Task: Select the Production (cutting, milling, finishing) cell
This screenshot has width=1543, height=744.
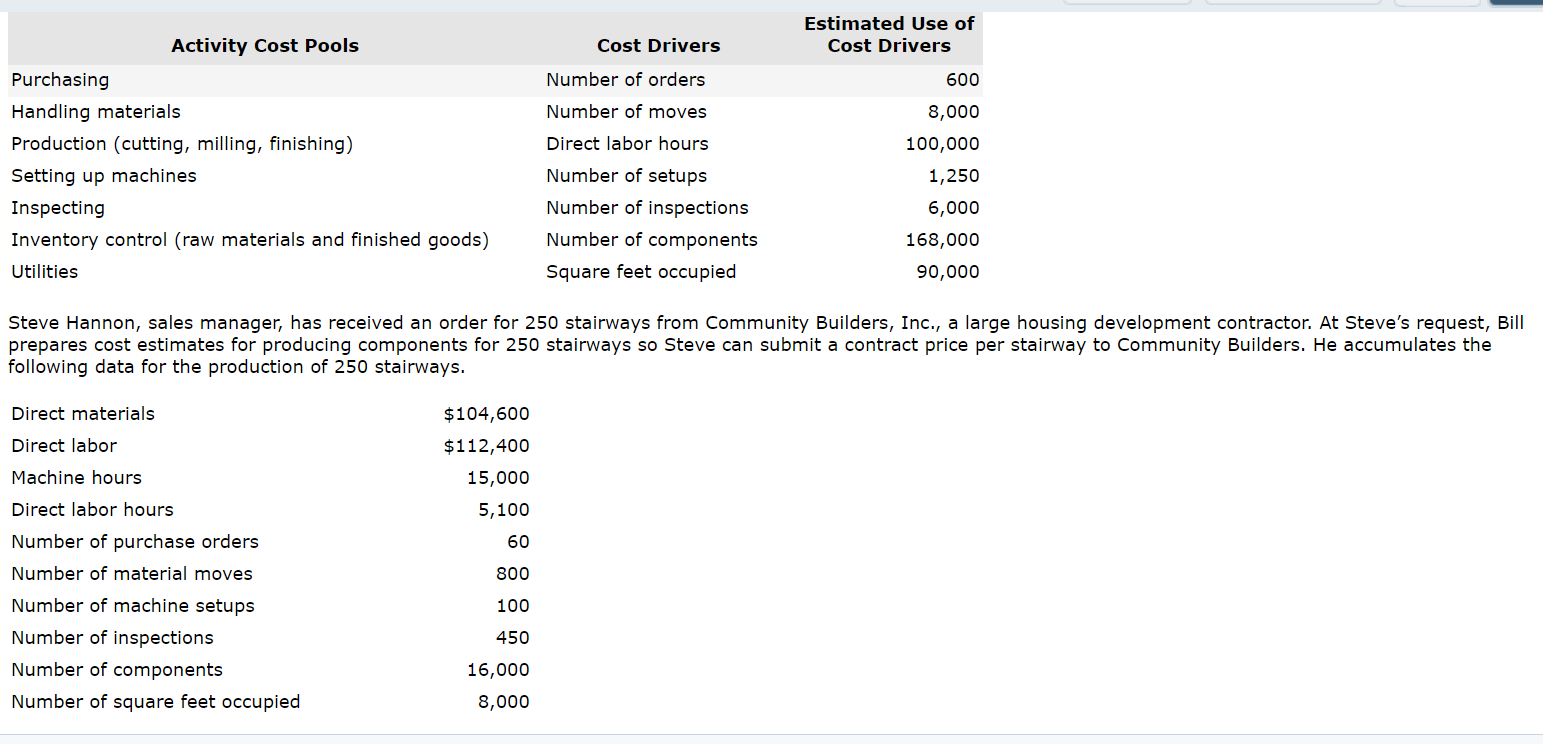Action: (x=182, y=143)
